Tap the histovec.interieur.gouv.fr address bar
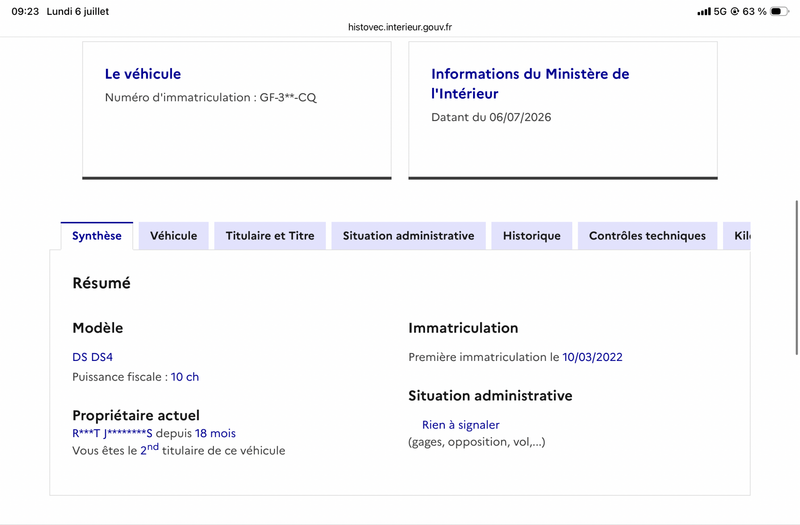This screenshot has width=800, height=525. [x=400, y=27]
